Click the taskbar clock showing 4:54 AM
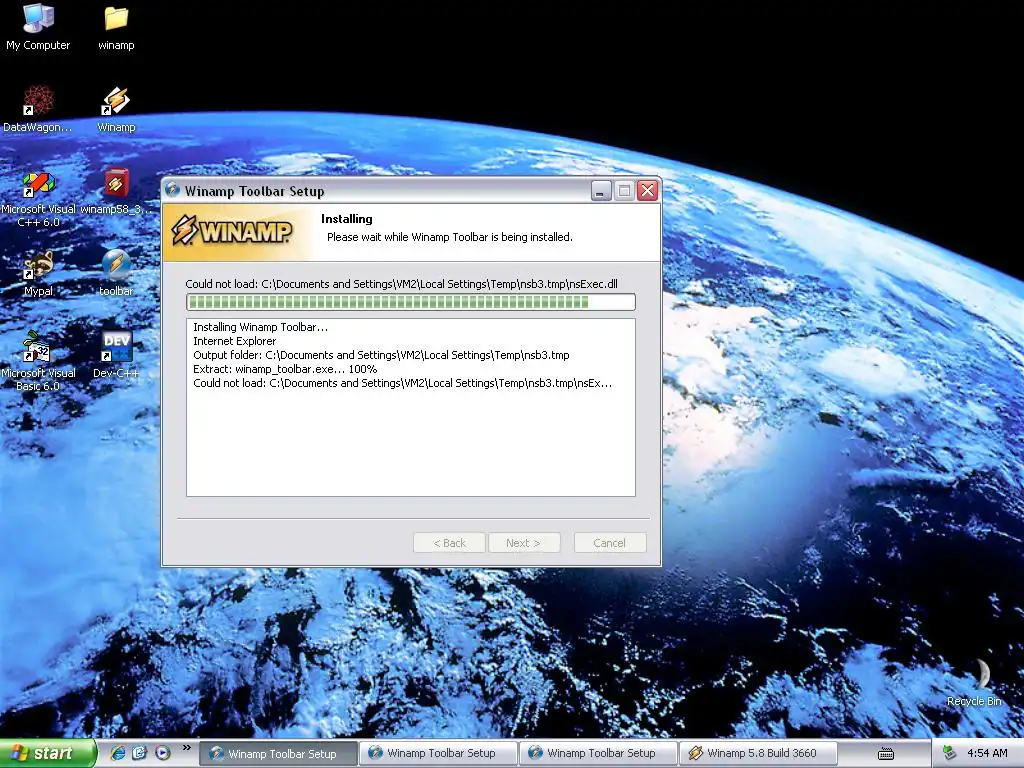Screen dimensions: 1024x768 pyautogui.click(x=987, y=753)
